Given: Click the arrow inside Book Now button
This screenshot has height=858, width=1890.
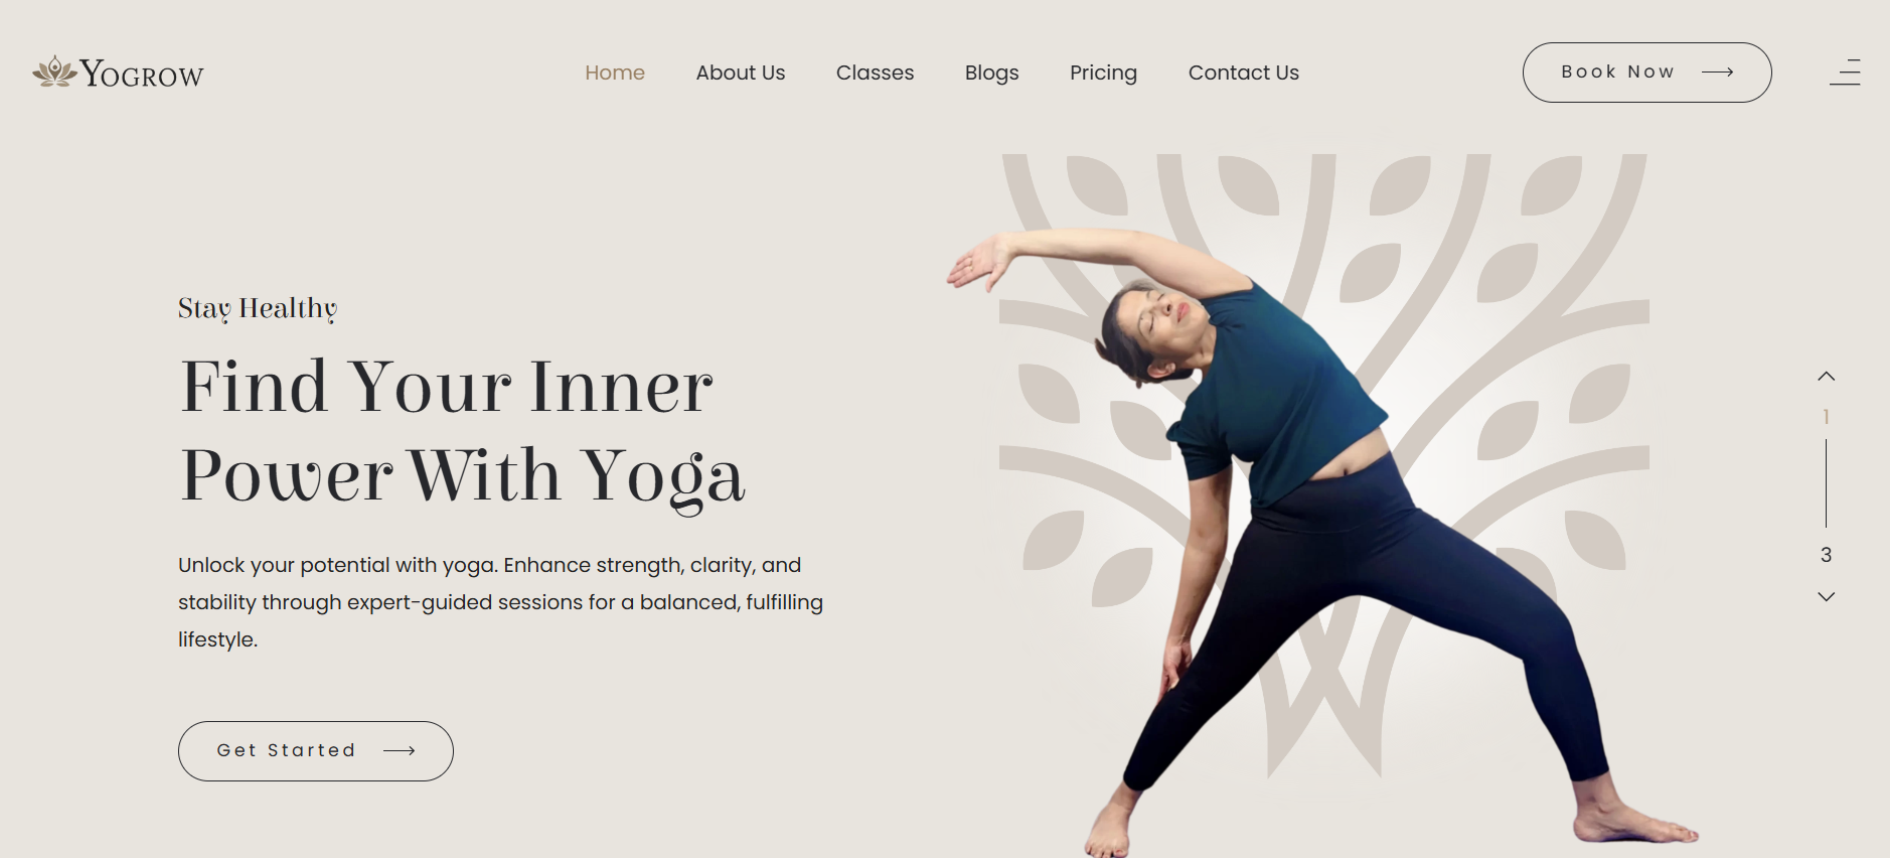Looking at the screenshot, I should pos(1717,72).
